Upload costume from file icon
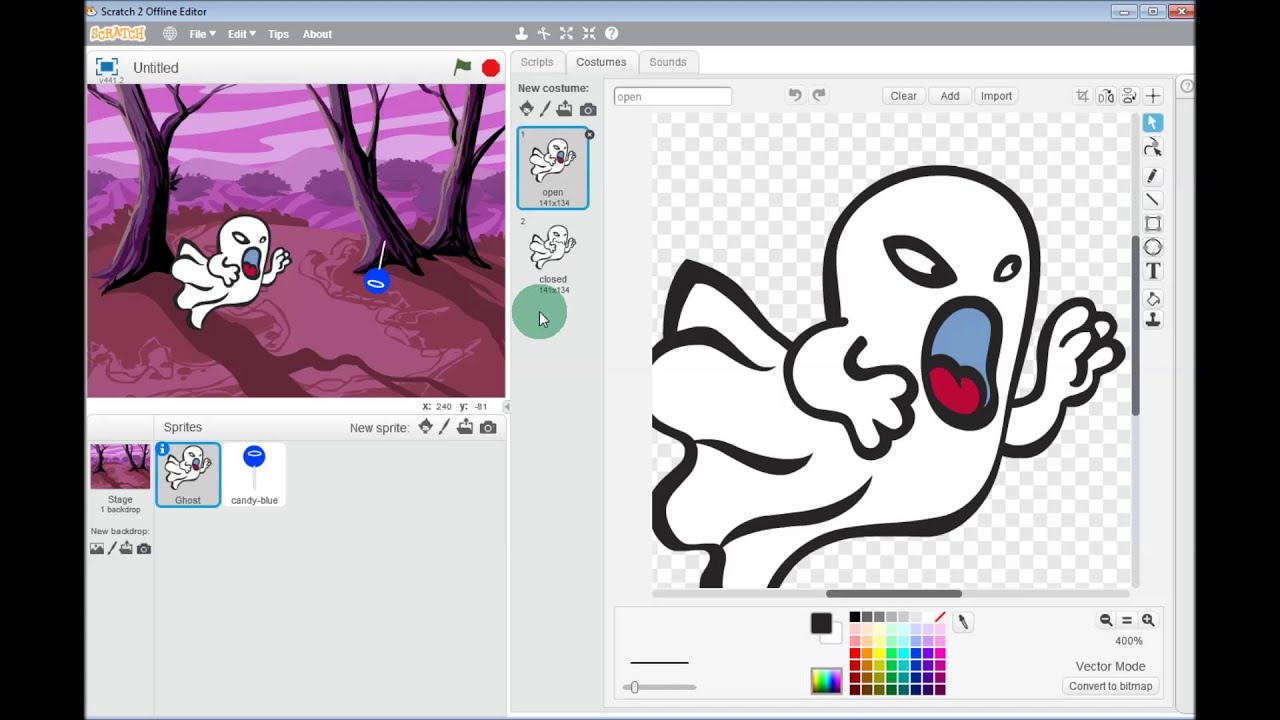Screen dimensions: 1280x720 click(x=565, y=109)
